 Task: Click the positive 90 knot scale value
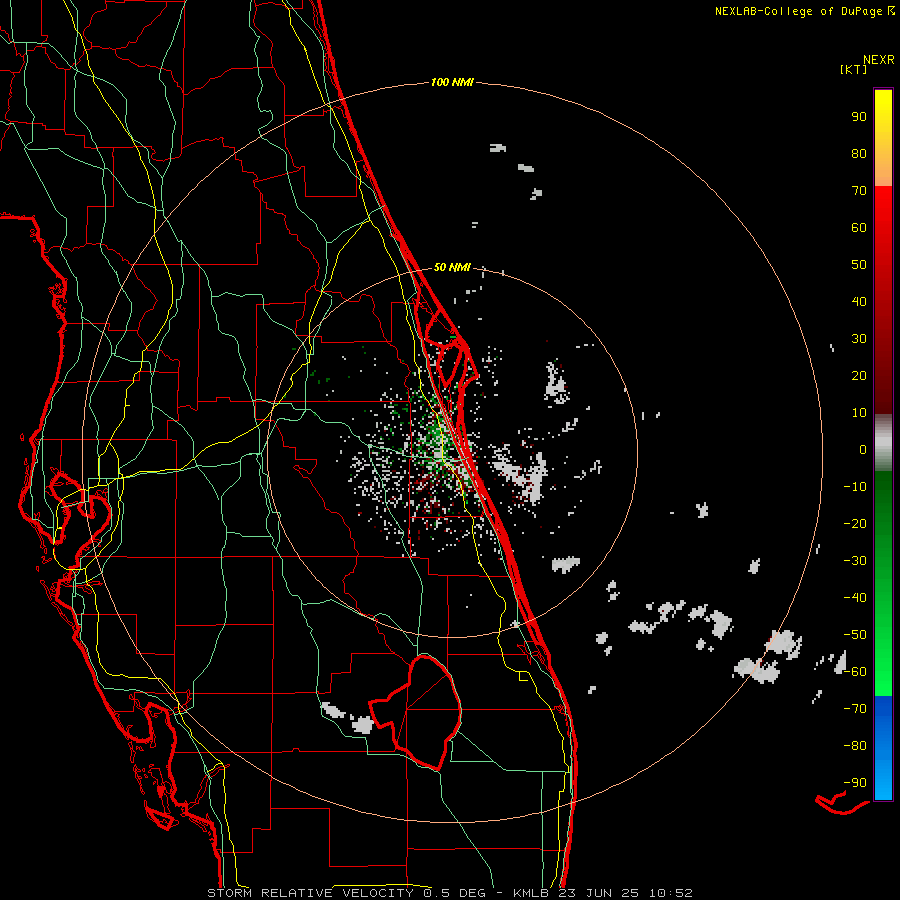coord(859,117)
